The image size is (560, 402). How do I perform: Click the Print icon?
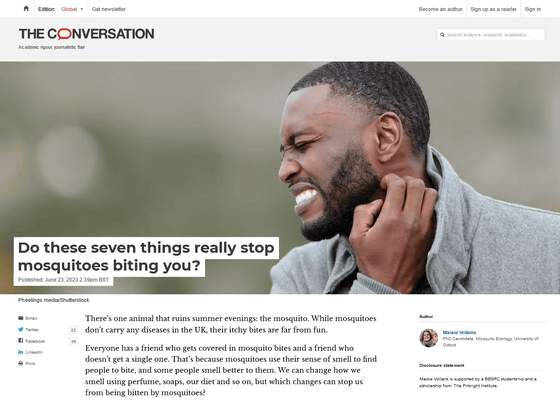point(21,363)
